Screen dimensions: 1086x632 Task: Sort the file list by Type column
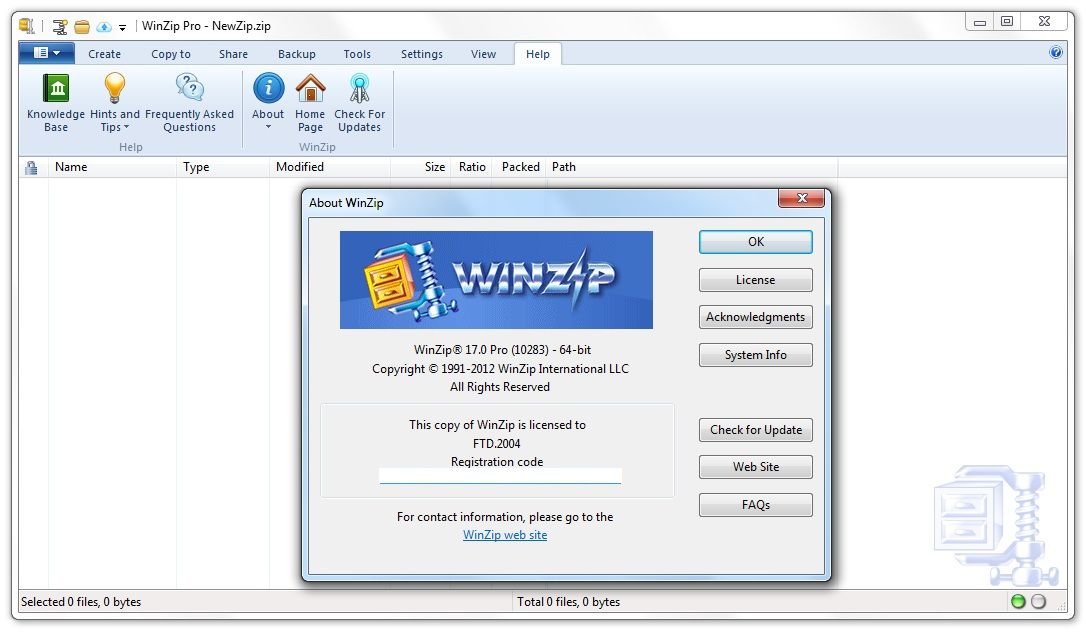click(x=222, y=168)
